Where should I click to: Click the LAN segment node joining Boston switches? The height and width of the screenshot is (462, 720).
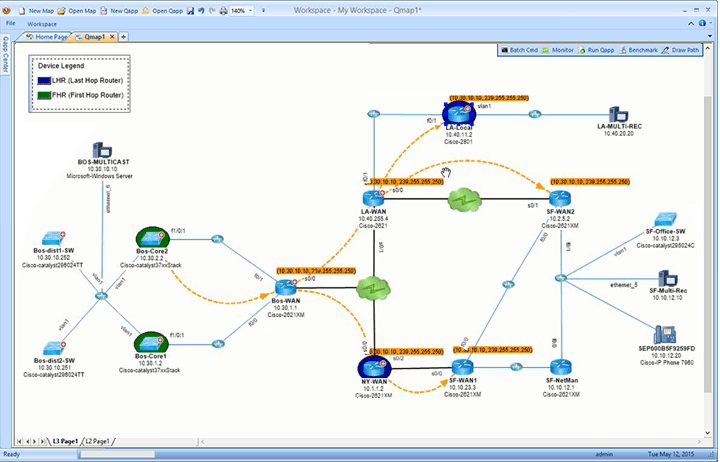tap(101, 296)
